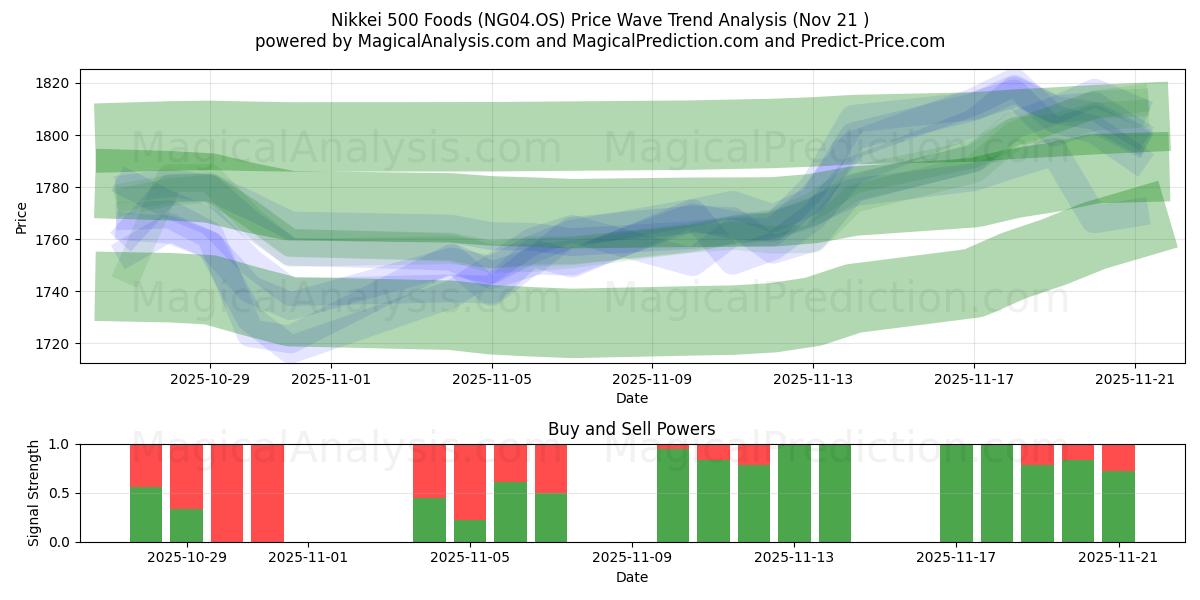Image resolution: width=1200 pixels, height=600 pixels.
Task: Click the "Date" label below the signal chart
Action: coord(631,577)
